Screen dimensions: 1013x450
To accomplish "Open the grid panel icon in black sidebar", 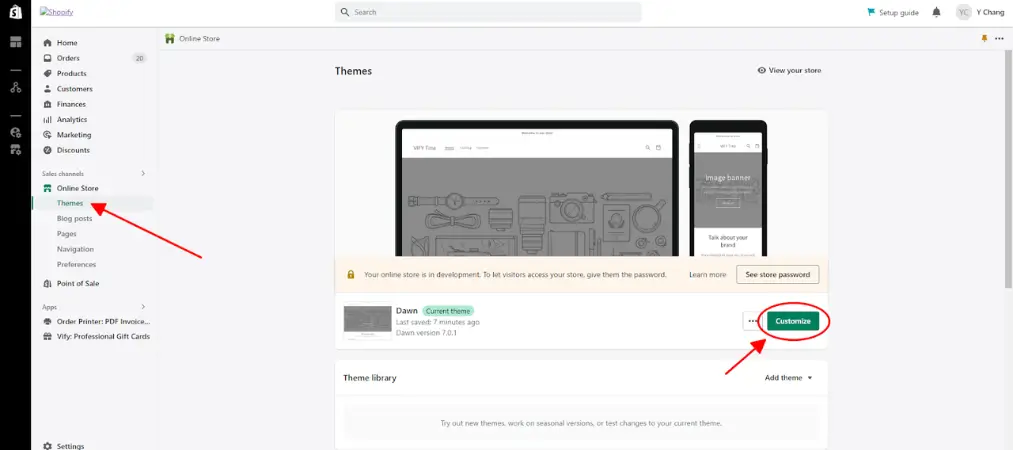I will pos(16,43).
